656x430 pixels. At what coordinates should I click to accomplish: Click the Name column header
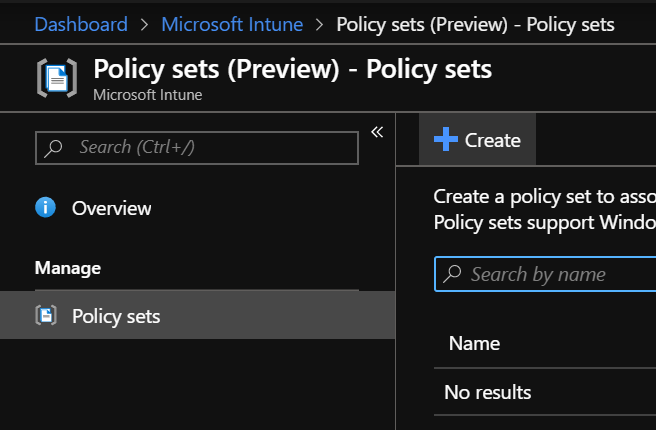coord(474,343)
